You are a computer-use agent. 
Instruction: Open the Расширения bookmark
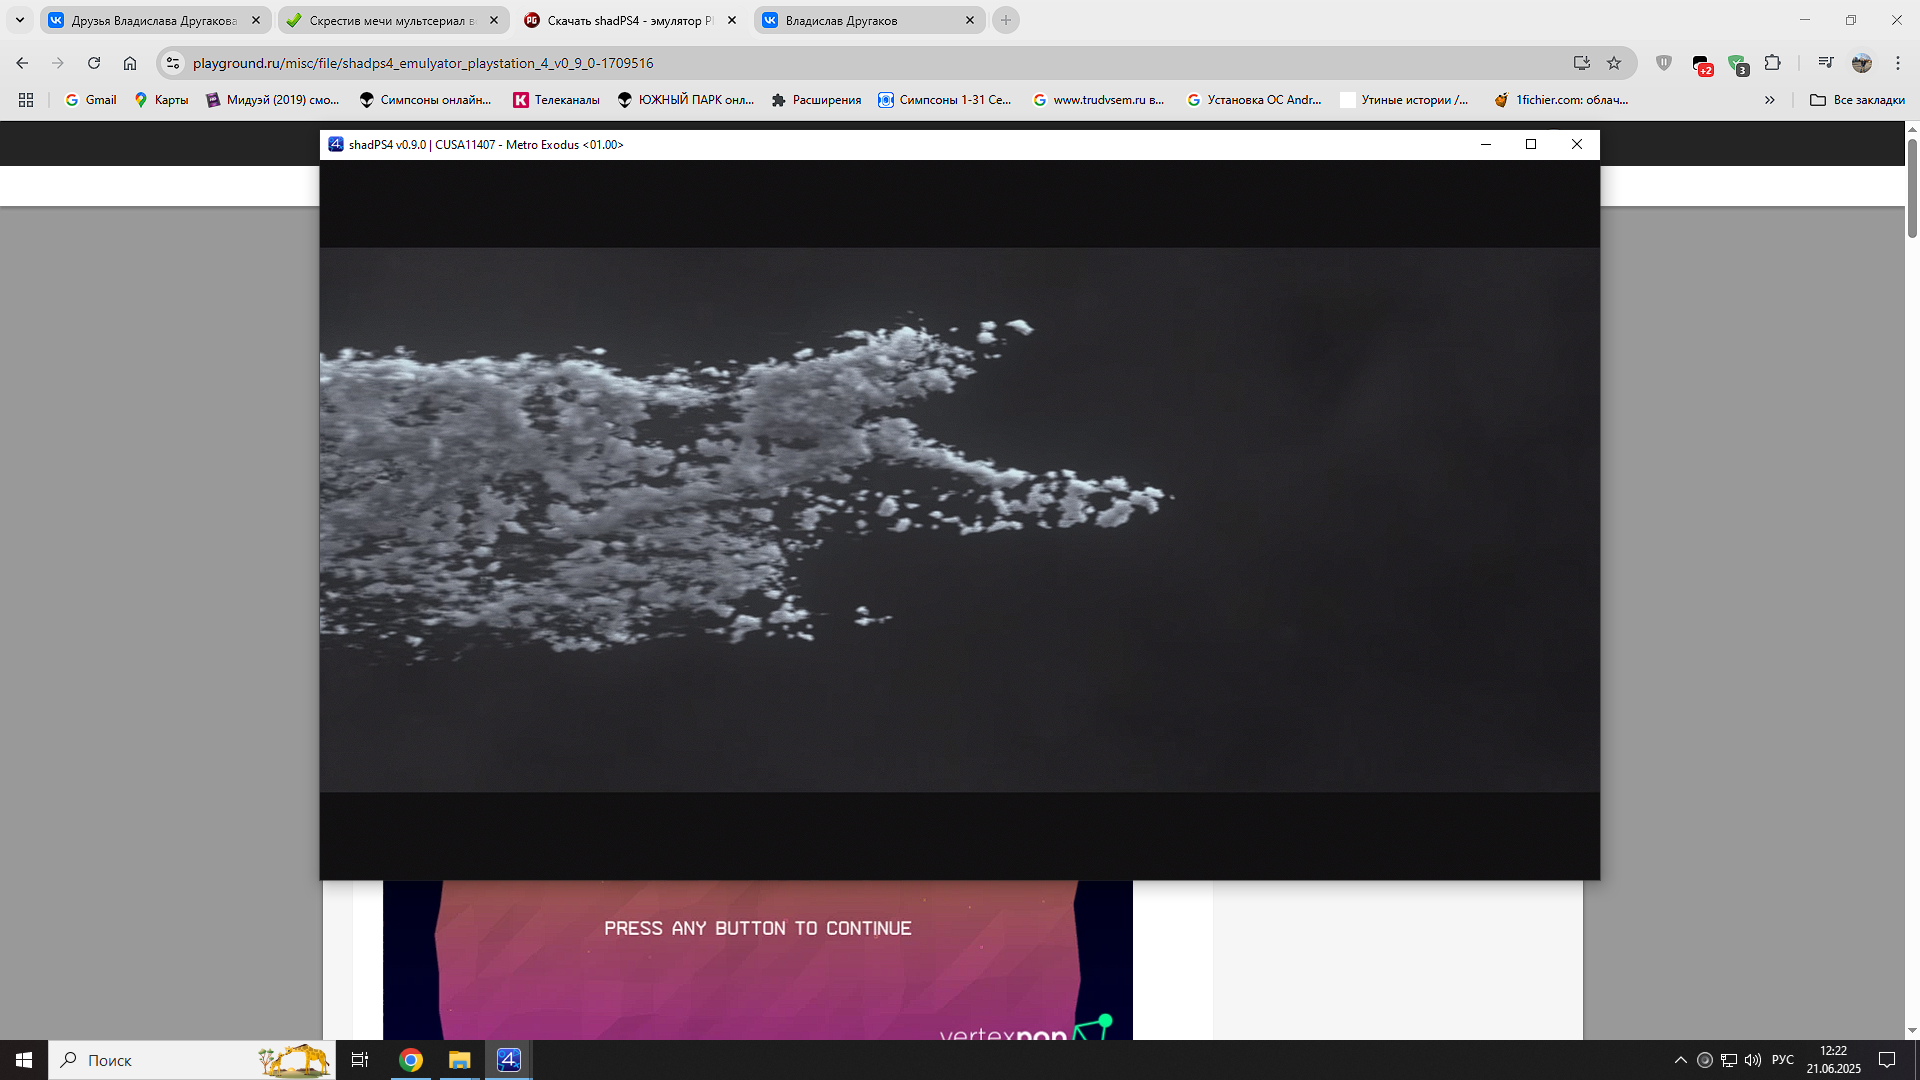(x=817, y=100)
